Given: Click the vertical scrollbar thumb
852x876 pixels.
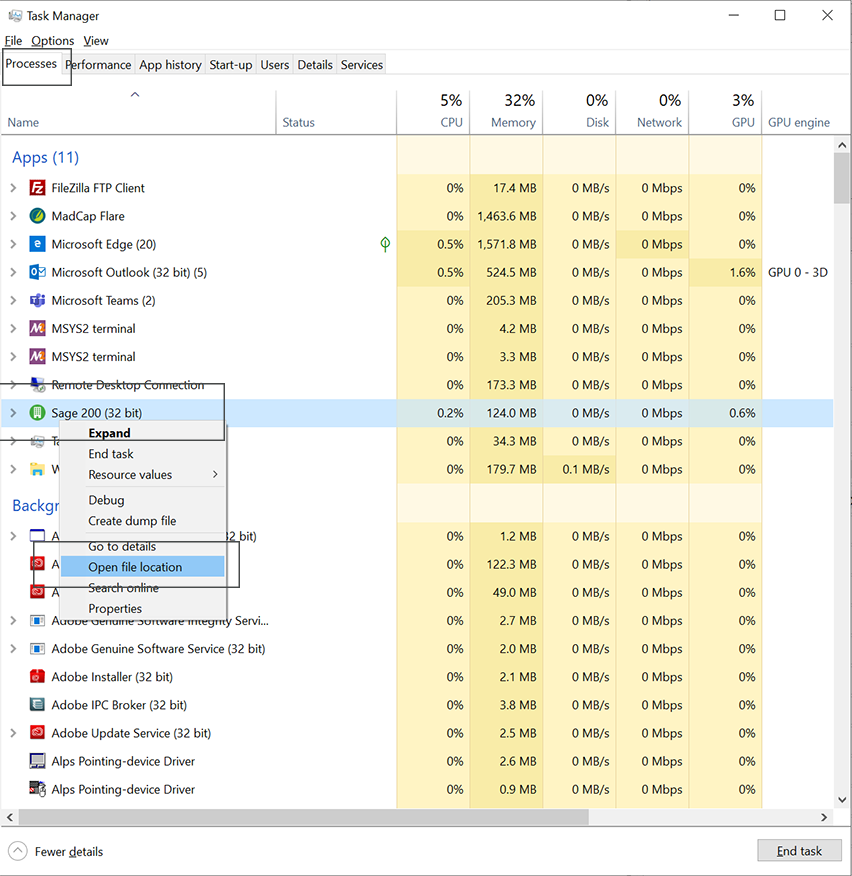Looking at the screenshot, I should coord(841,176).
